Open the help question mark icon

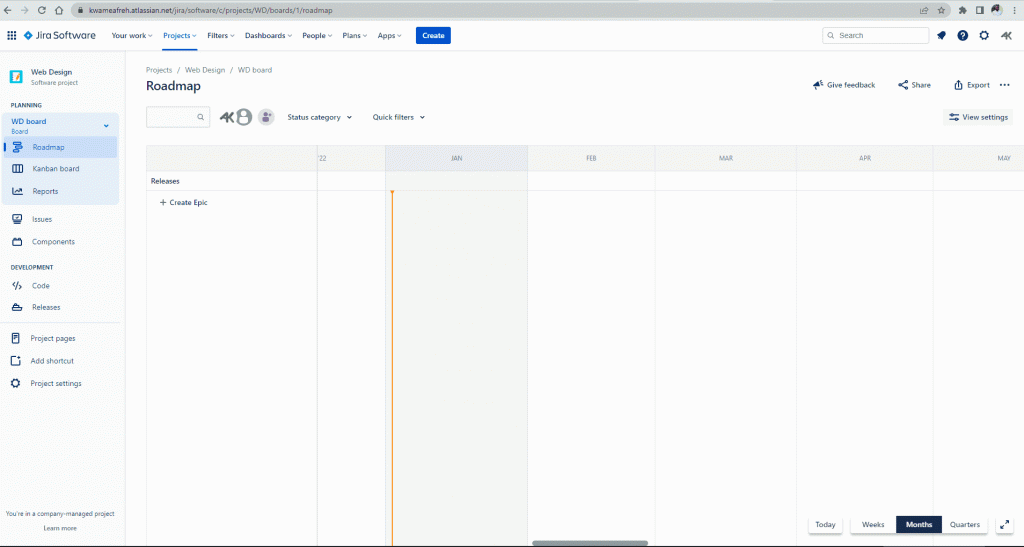point(963,35)
